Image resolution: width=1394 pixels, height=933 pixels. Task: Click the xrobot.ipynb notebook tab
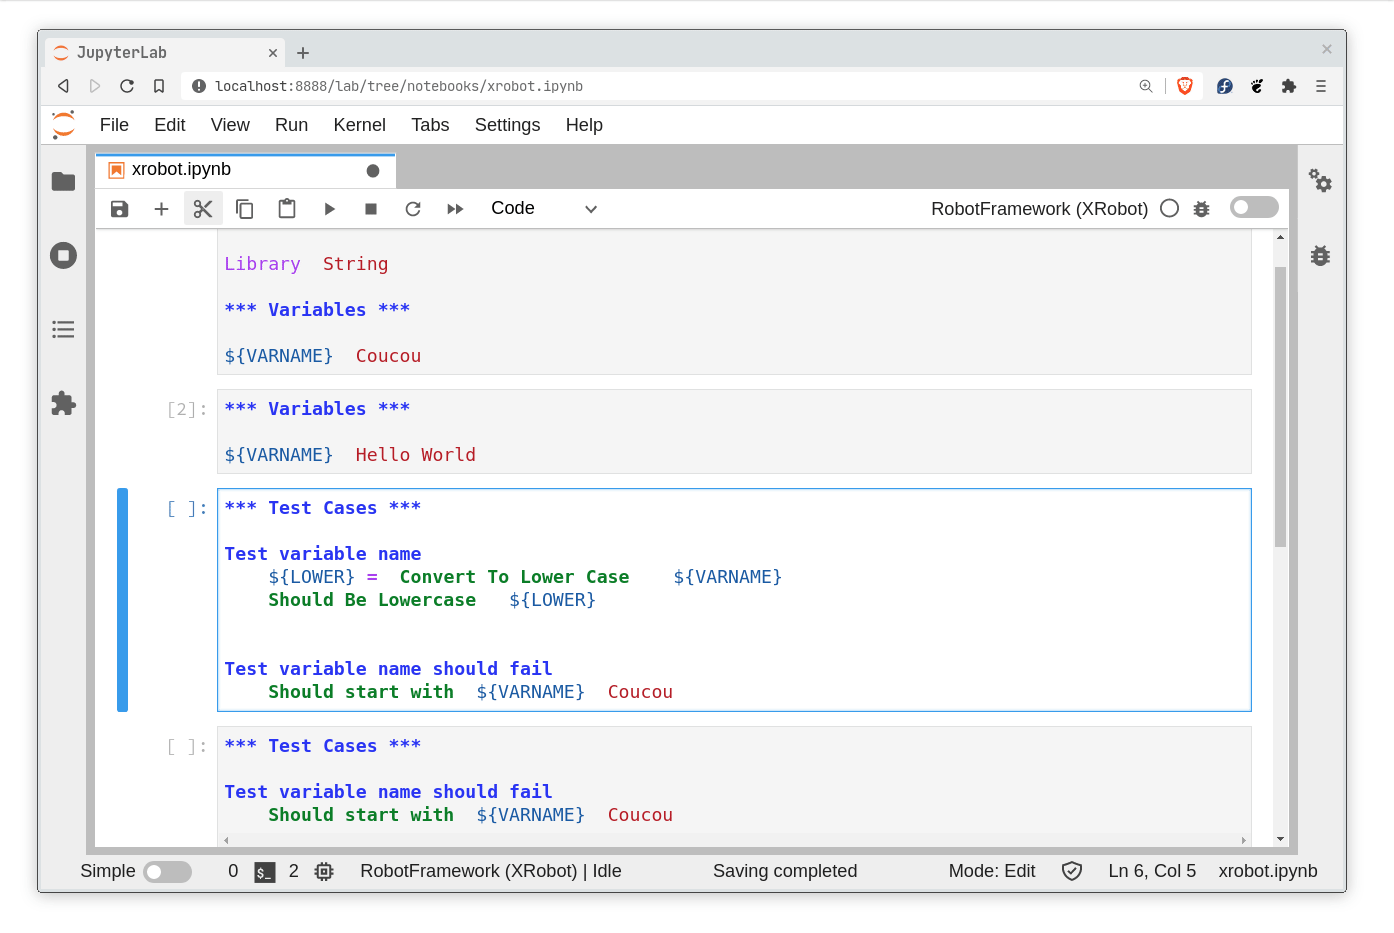[182, 170]
